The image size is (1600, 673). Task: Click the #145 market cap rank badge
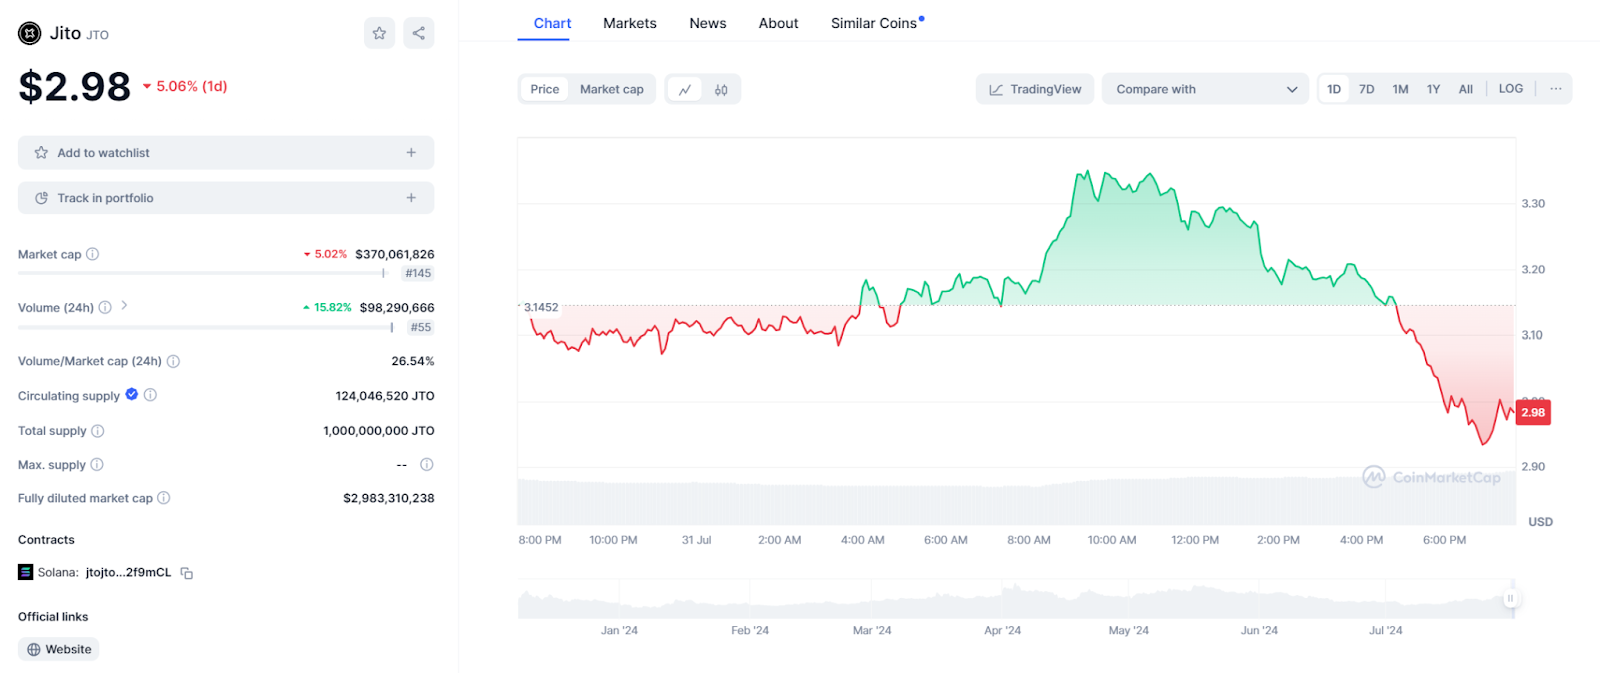point(418,273)
